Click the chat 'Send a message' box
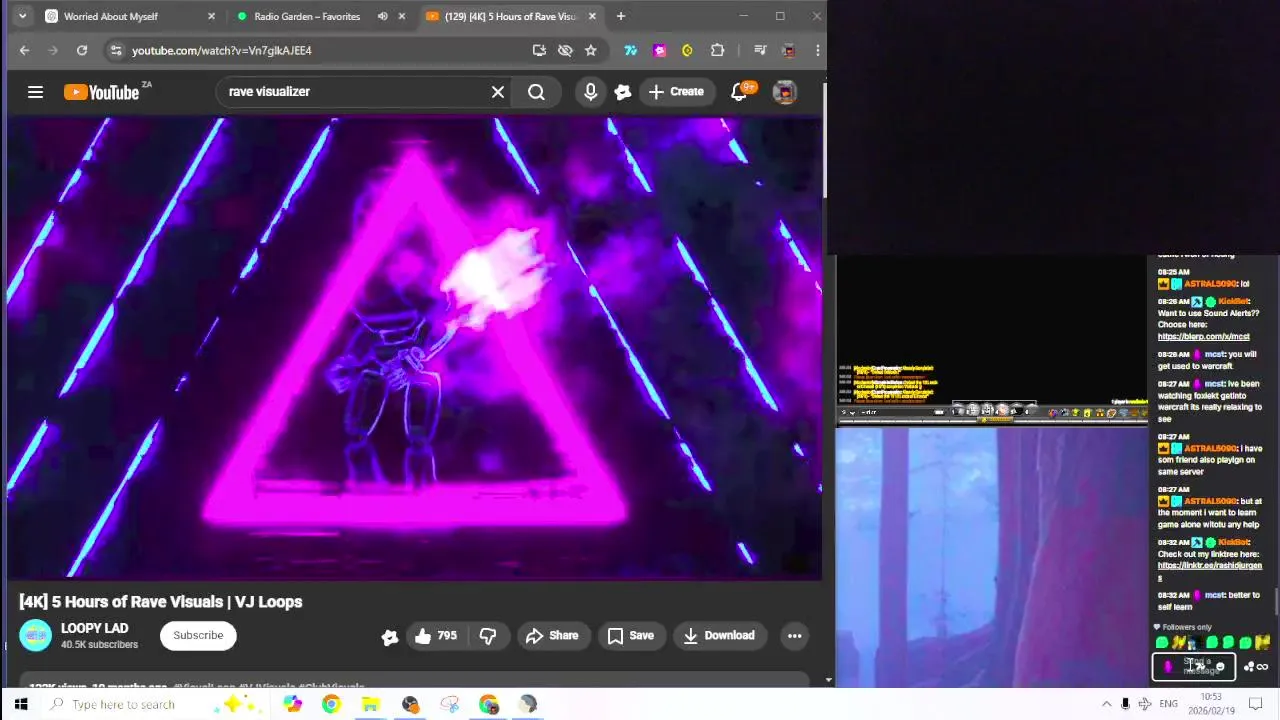Image resolution: width=1280 pixels, height=720 pixels. tap(1195, 667)
